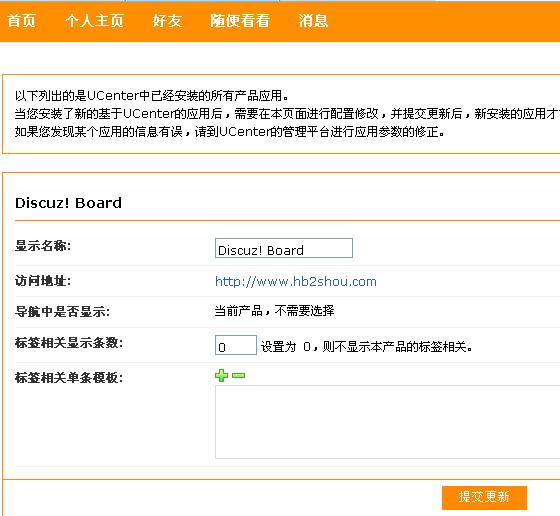This screenshot has height=516, width=560.
Task: Open the 消息 navigation item
Action: [313, 21]
